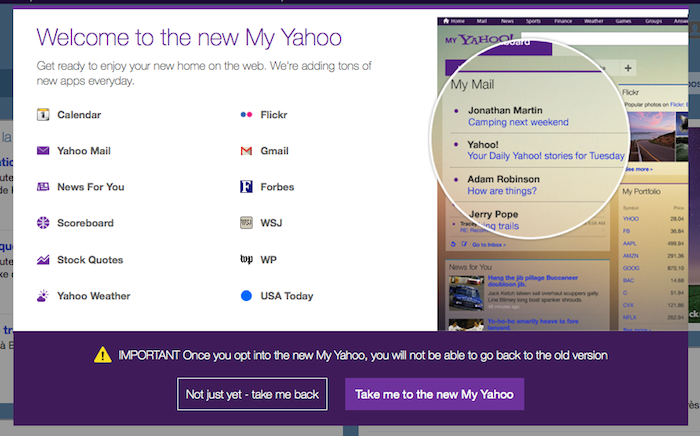Click the 'News For You' label
The width and height of the screenshot is (700, 436).
[x=91, y=187]
